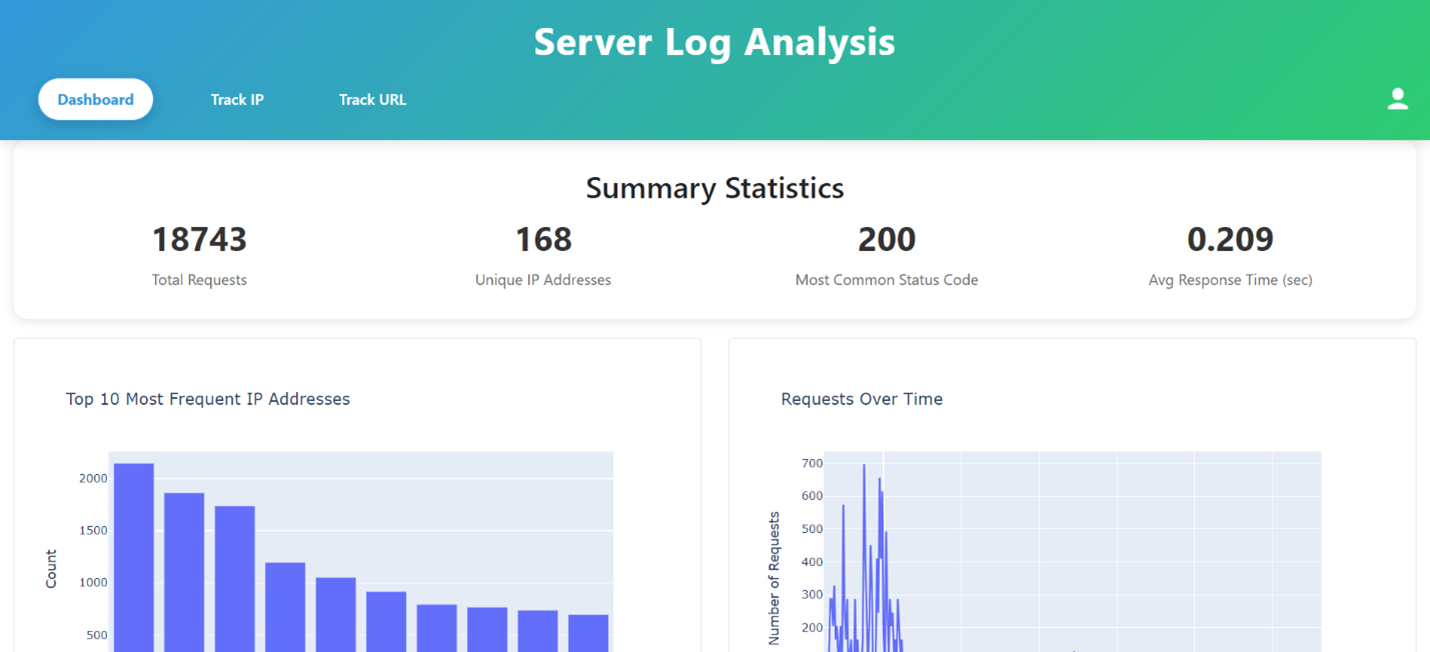Click the Count axis label

51,568
